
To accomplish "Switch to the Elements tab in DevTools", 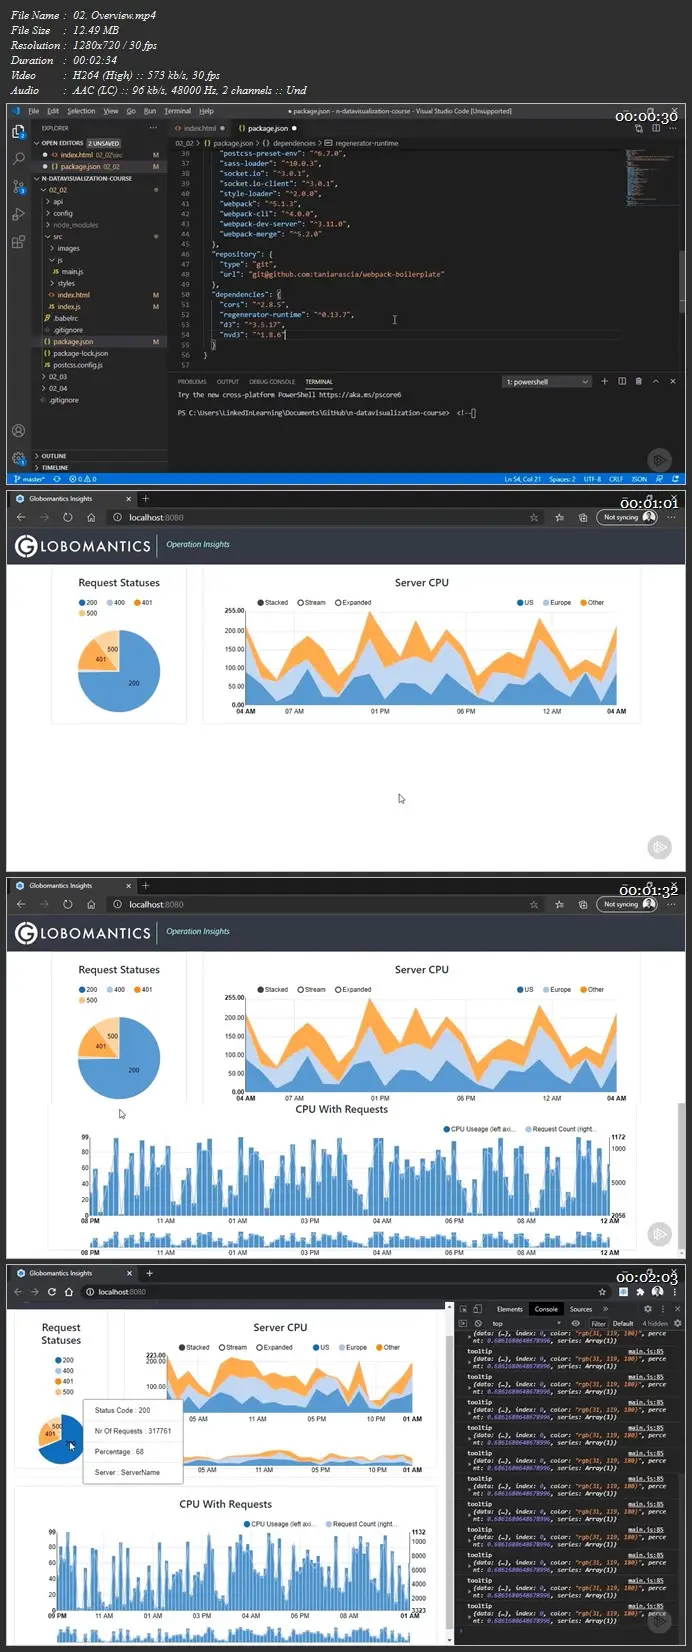I will pos(510,1308).
